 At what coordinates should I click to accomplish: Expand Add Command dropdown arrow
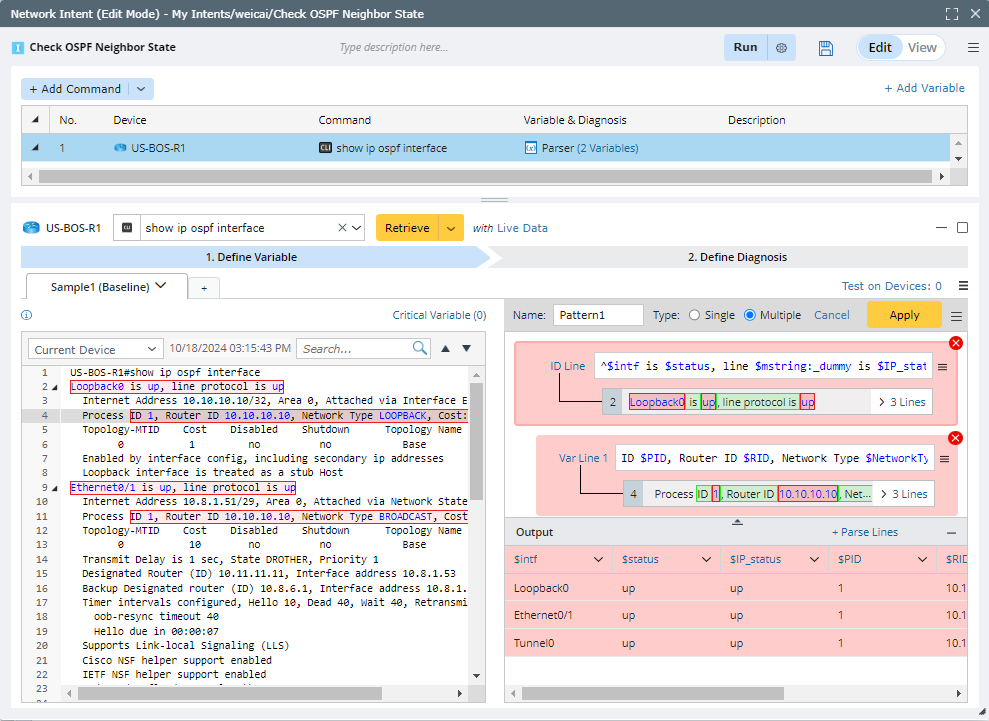pos(141,89)
